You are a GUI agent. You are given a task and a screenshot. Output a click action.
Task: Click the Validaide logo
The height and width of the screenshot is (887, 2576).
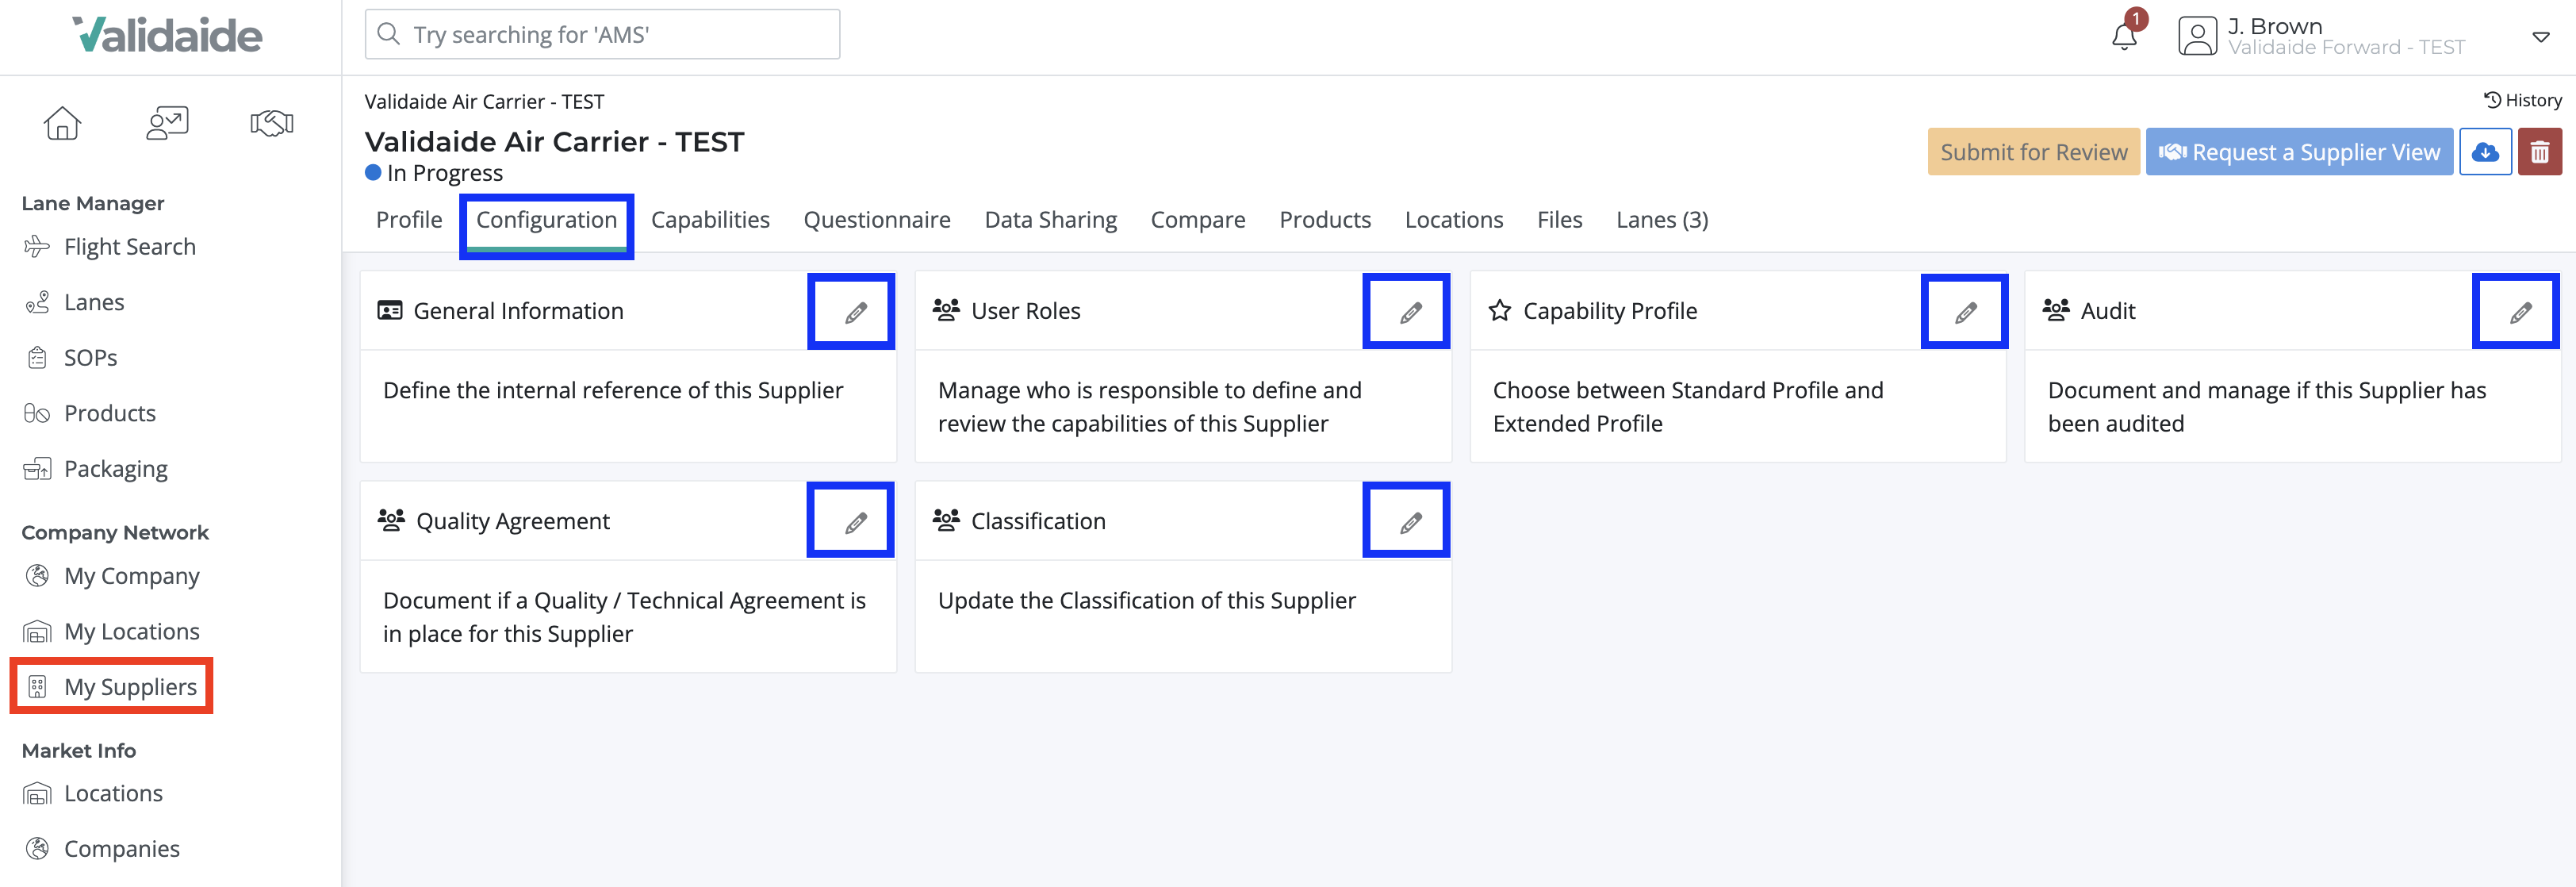pos(167,35)
